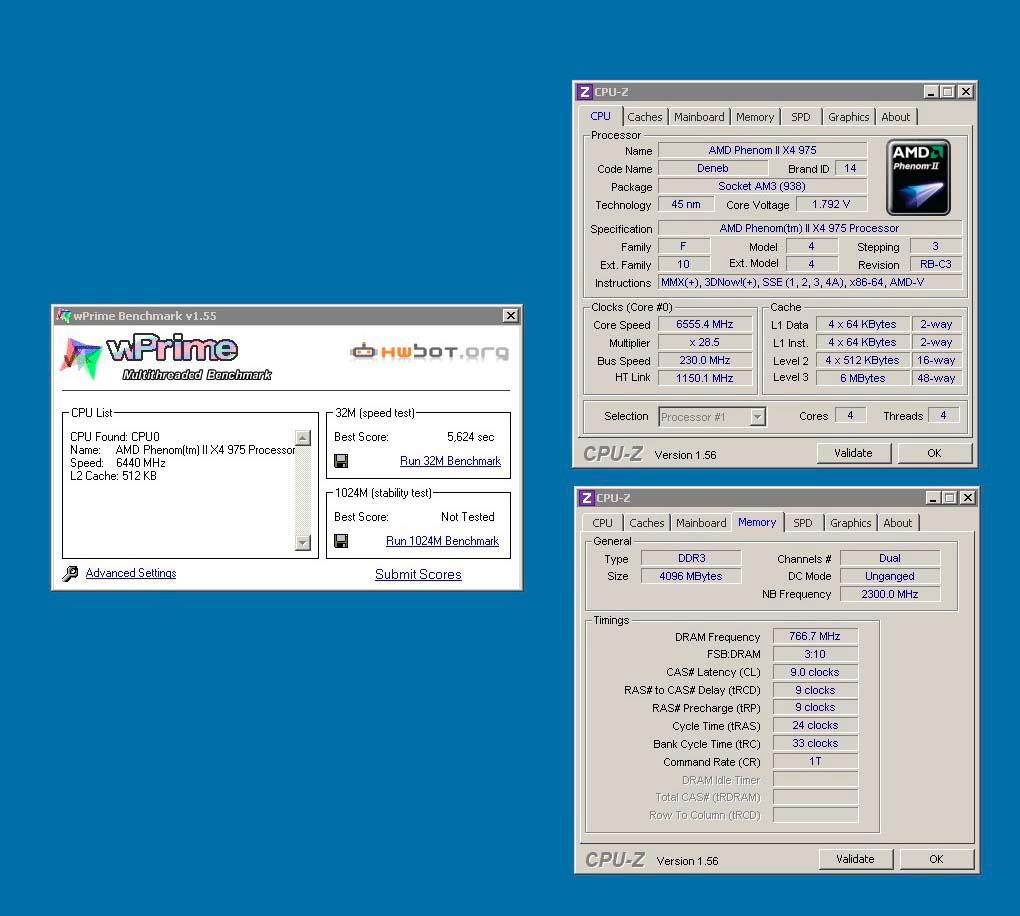The width and height of the screenshot is (1020, 916).
Task: Click Run 32M Benchmark link
Action: 450,461
